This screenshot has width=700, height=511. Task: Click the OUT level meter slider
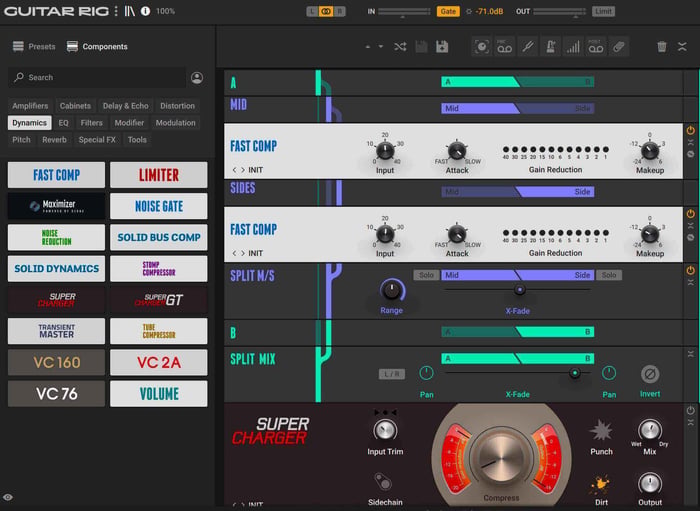click(x=560, y=12)
